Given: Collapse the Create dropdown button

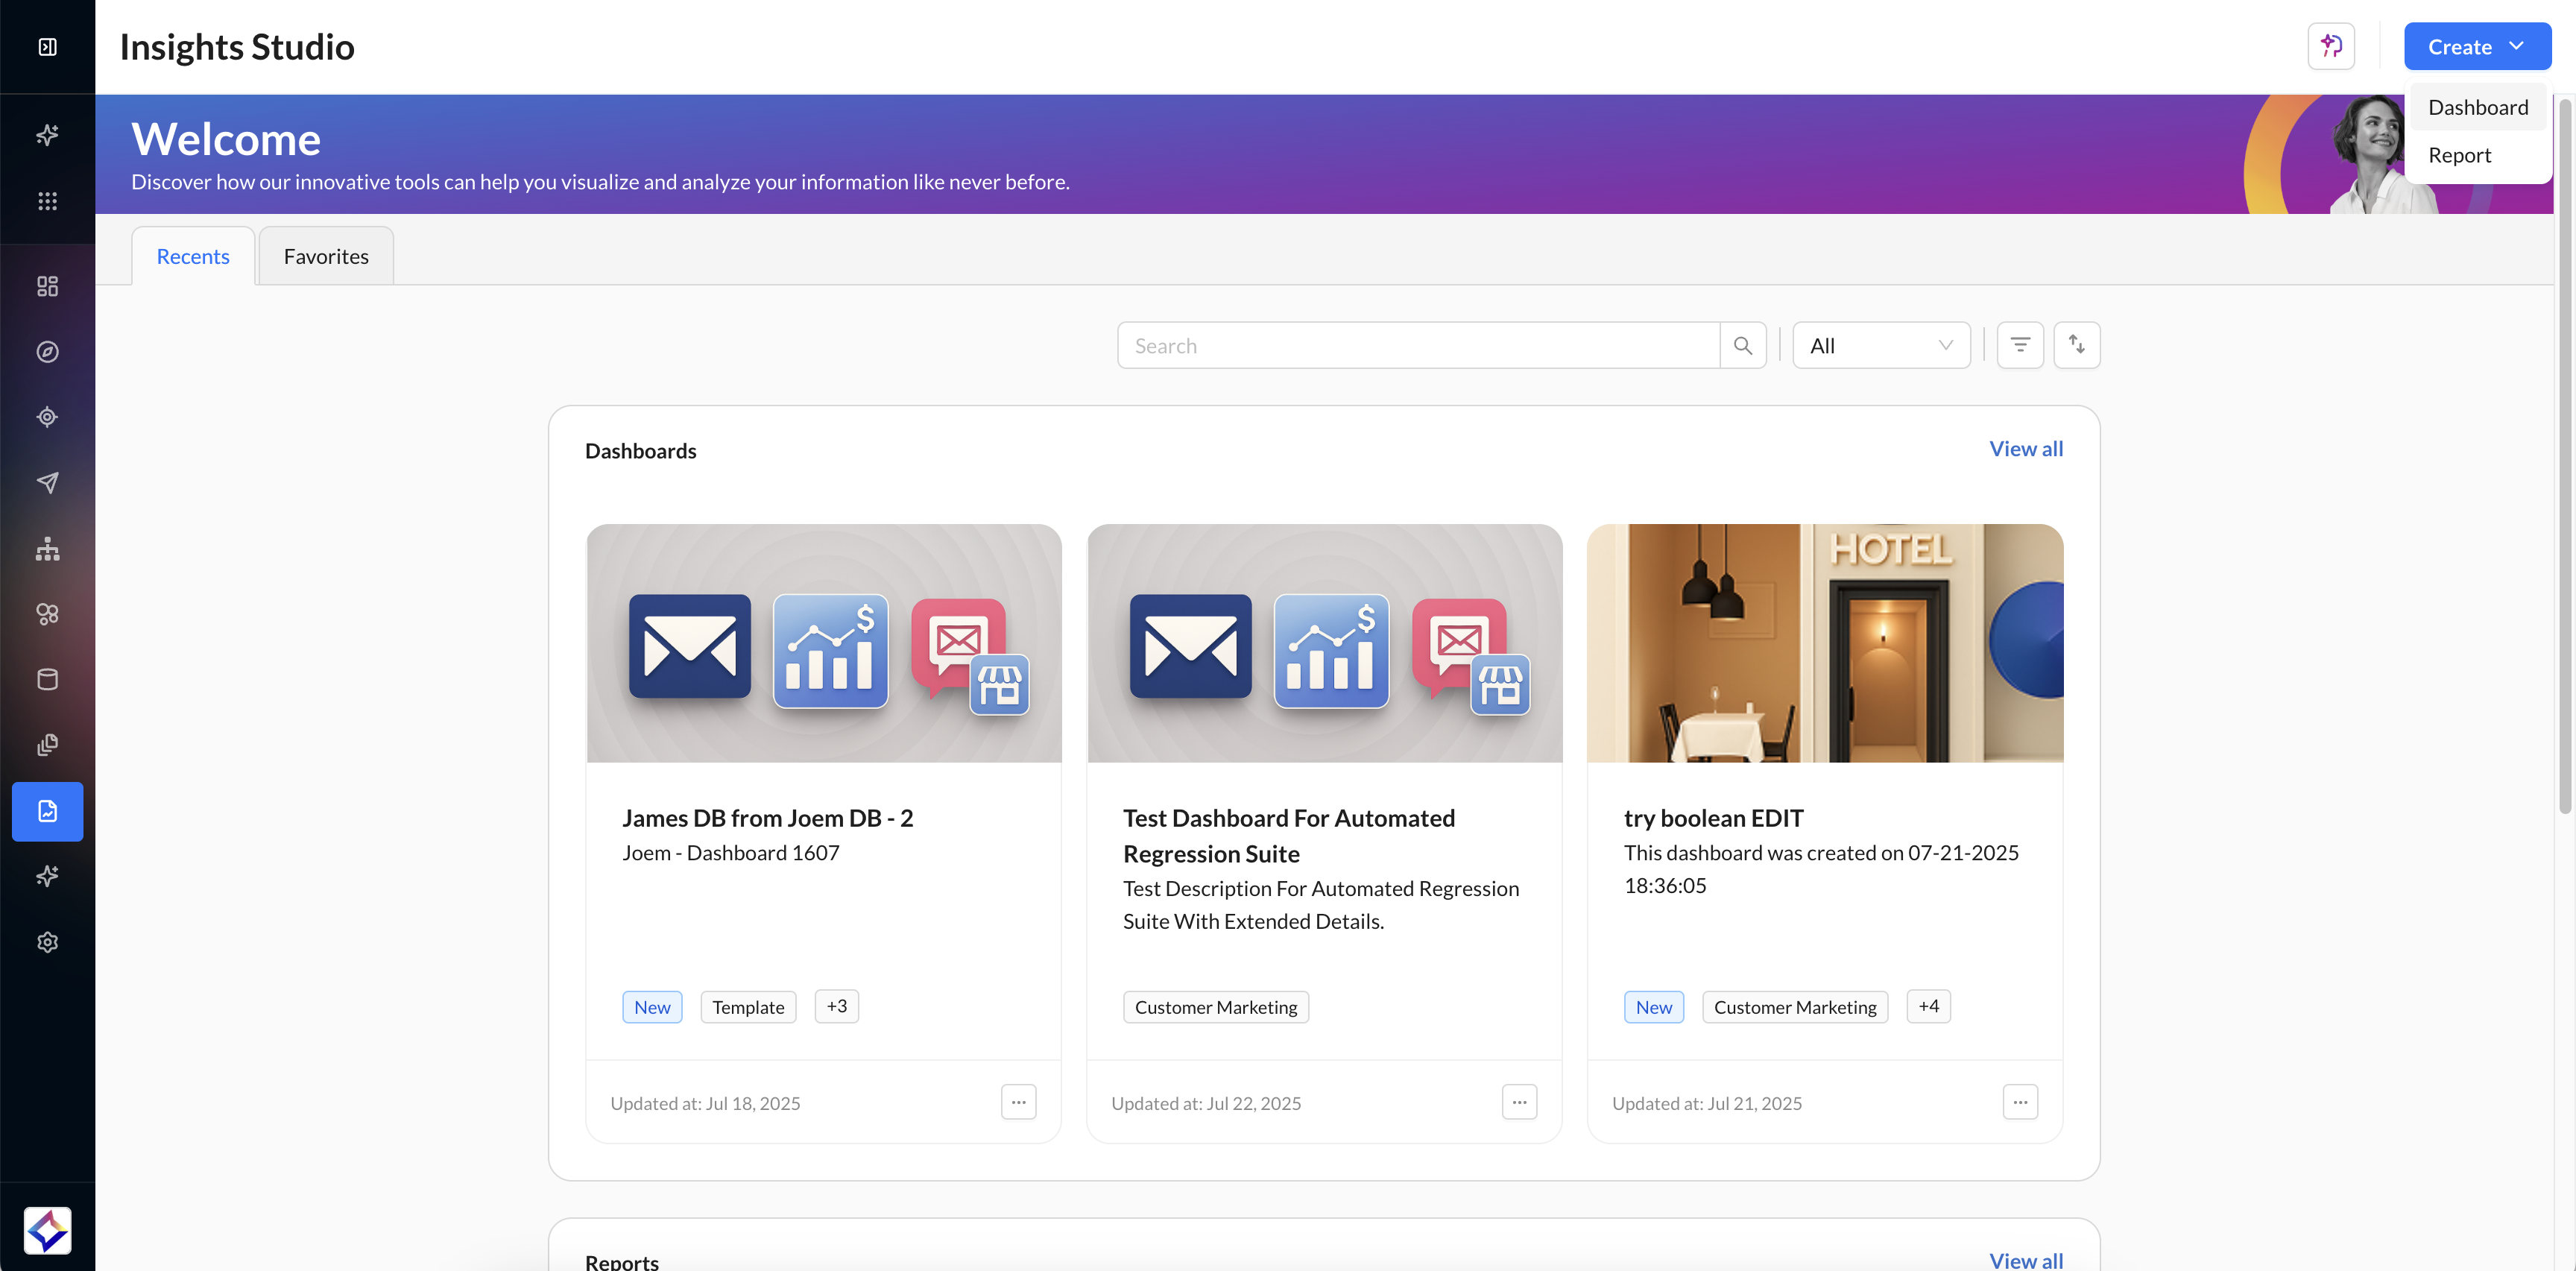Looking at the screenshot, I should click(2477, 47).
